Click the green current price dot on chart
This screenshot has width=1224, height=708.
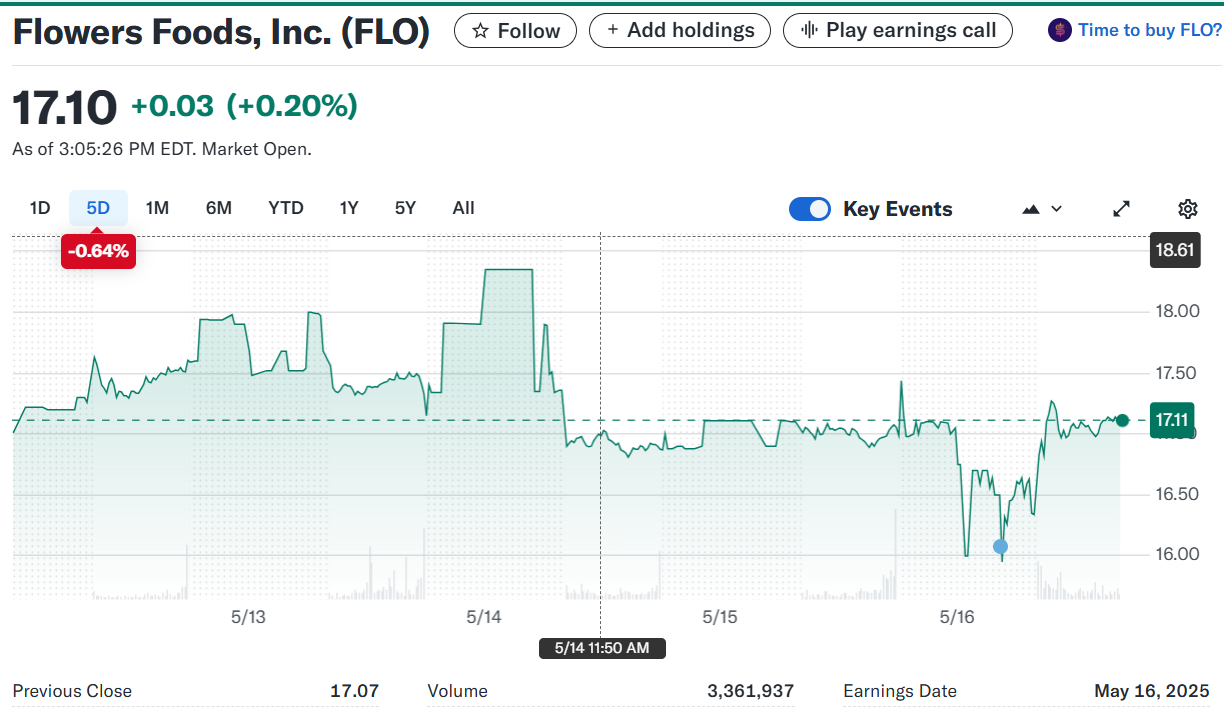click(x=1122, y=420)
